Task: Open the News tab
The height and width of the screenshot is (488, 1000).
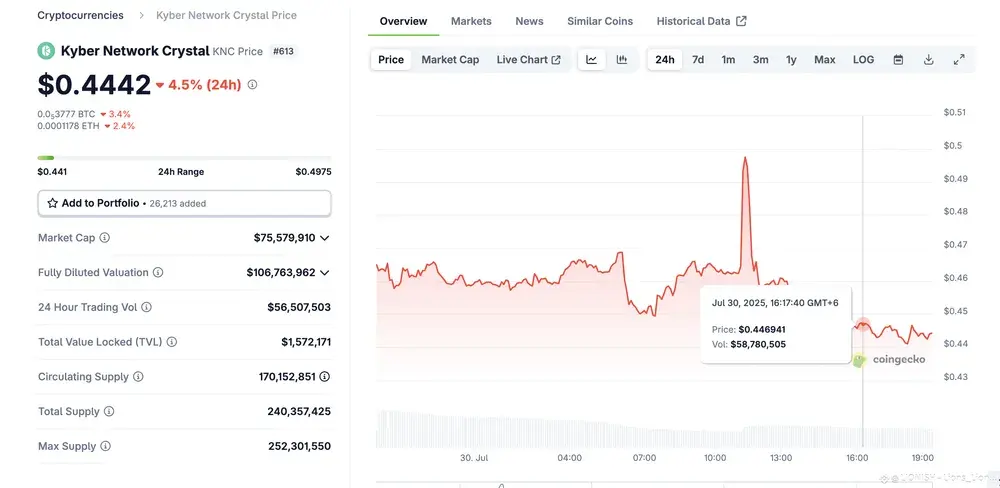Action: [529, 21]
